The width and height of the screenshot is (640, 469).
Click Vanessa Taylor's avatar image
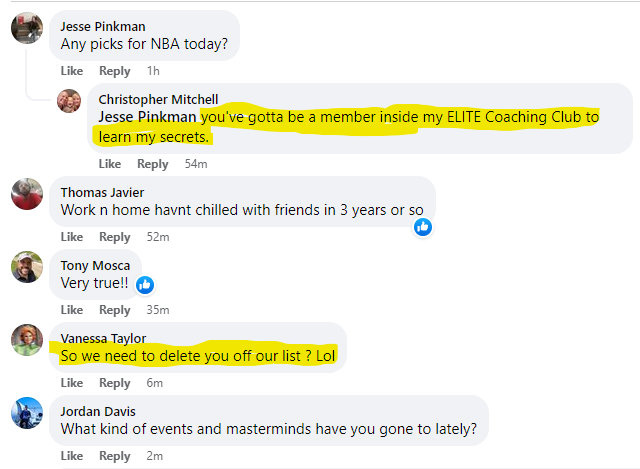pyautogui.click(x=27, y=340)
